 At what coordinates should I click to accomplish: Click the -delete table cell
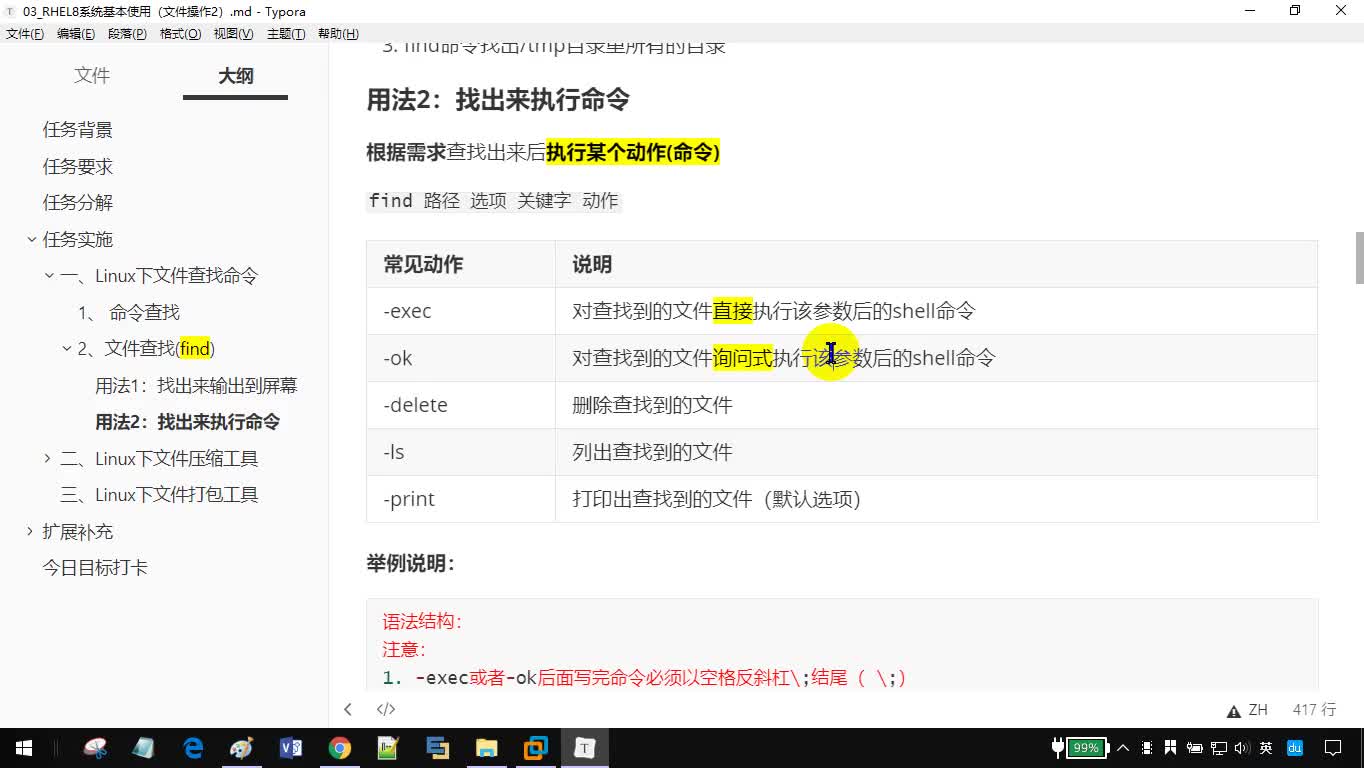[461, 405]
